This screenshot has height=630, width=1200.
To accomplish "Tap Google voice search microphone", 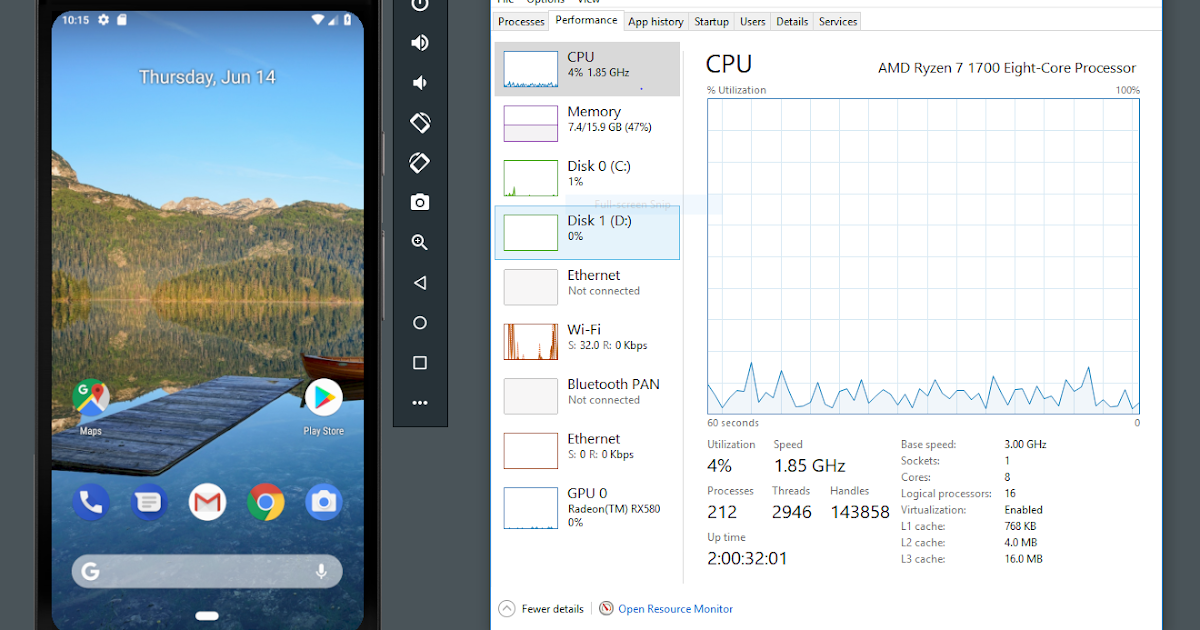I will [321, 571].
